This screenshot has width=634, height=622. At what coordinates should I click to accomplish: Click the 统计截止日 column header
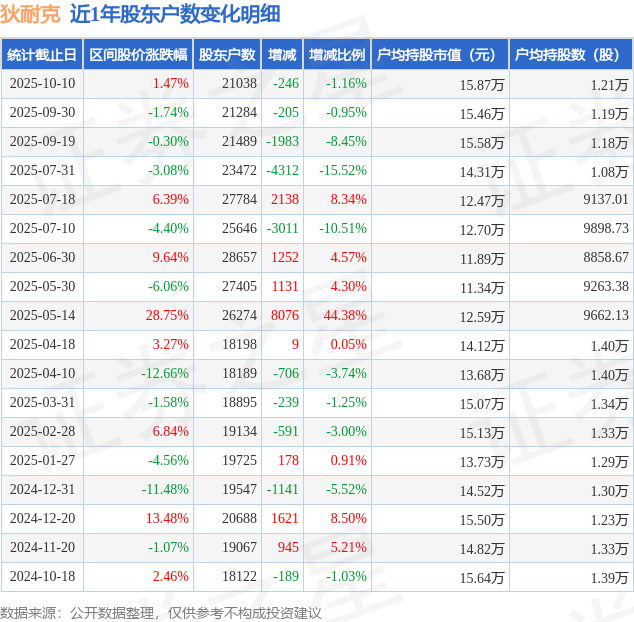point(41,55)
